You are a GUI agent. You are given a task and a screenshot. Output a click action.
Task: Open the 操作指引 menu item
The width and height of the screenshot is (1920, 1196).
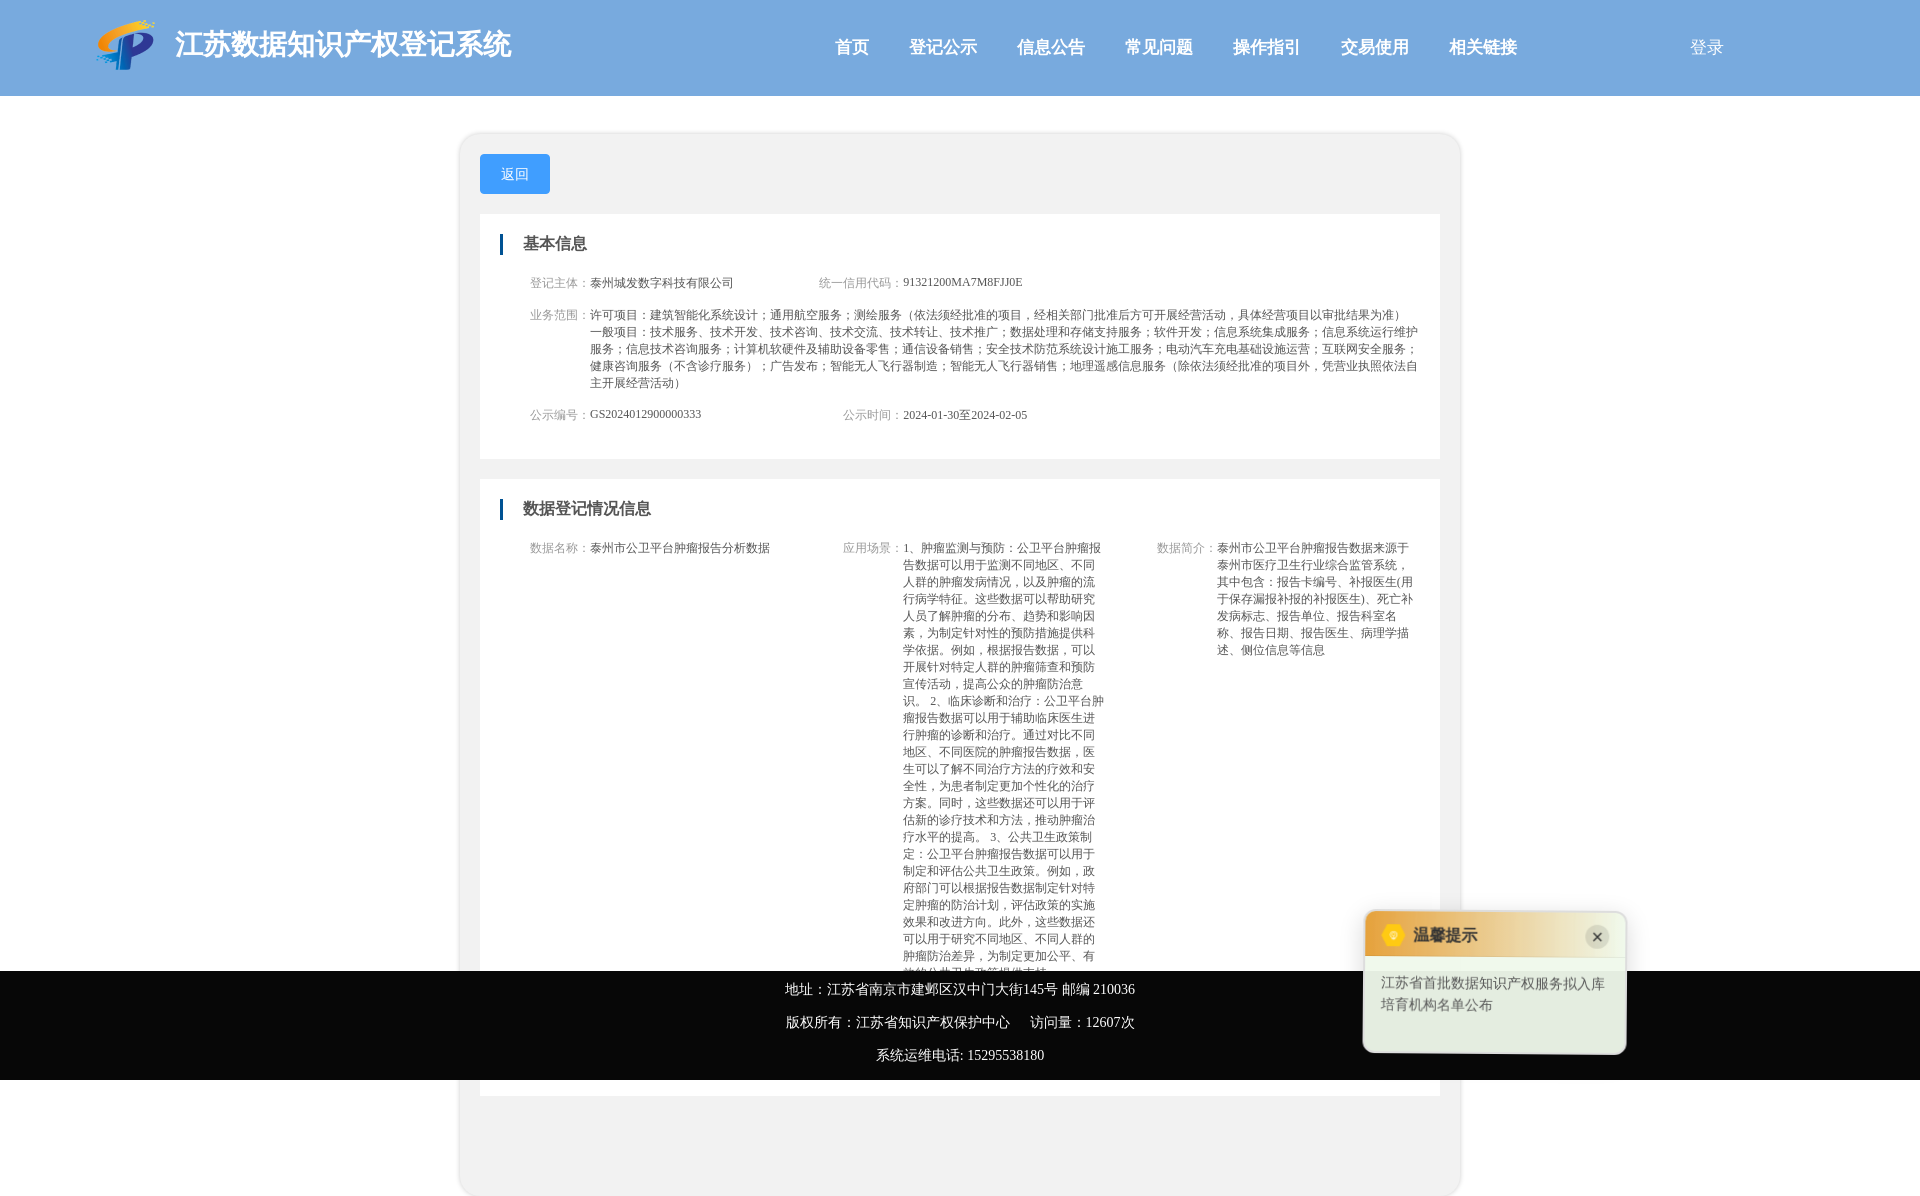pos(1267,47)
